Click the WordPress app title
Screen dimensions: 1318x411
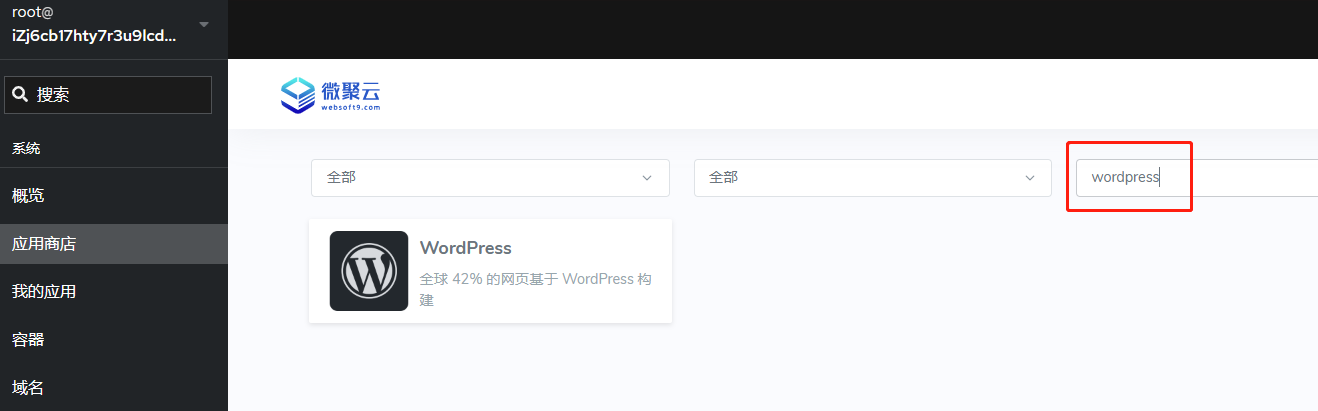465,247
